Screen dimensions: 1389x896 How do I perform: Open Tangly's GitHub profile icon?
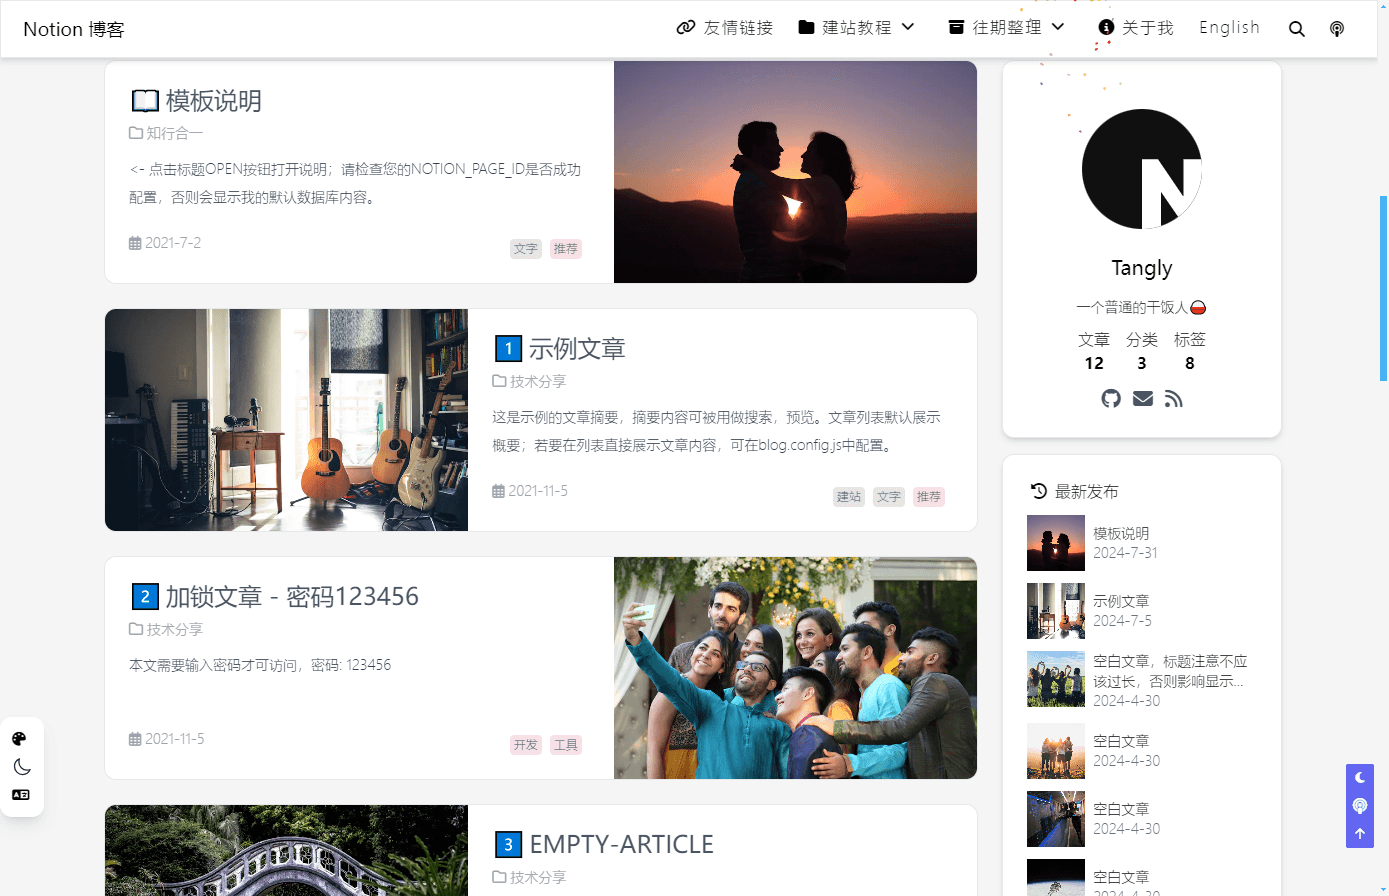pos(1111,398)
